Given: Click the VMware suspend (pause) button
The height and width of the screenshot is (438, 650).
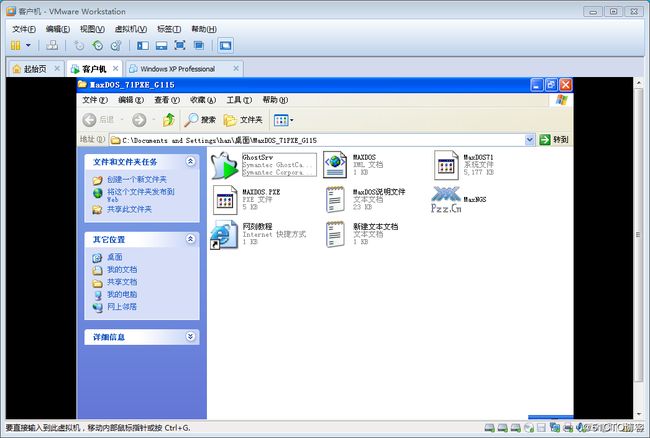Looking at the screenshot, I should click(x=15, y=45).
